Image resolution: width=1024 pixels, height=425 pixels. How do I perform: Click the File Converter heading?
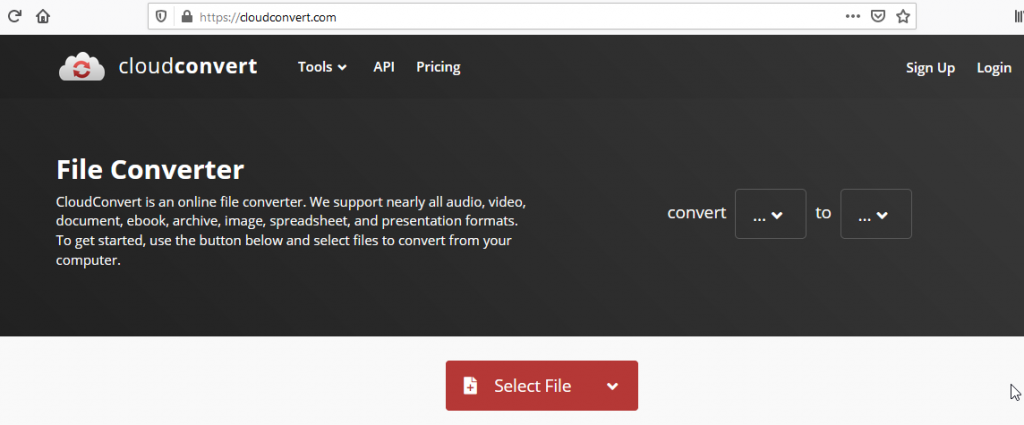click(x=150, y=170)
